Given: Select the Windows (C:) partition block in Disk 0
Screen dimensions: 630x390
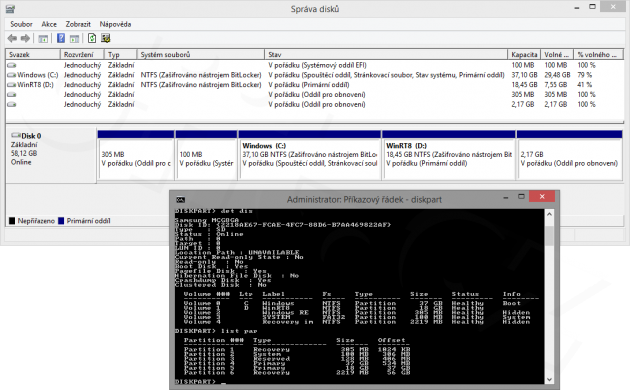Looking at the screenshot, I should pos(310,155).
